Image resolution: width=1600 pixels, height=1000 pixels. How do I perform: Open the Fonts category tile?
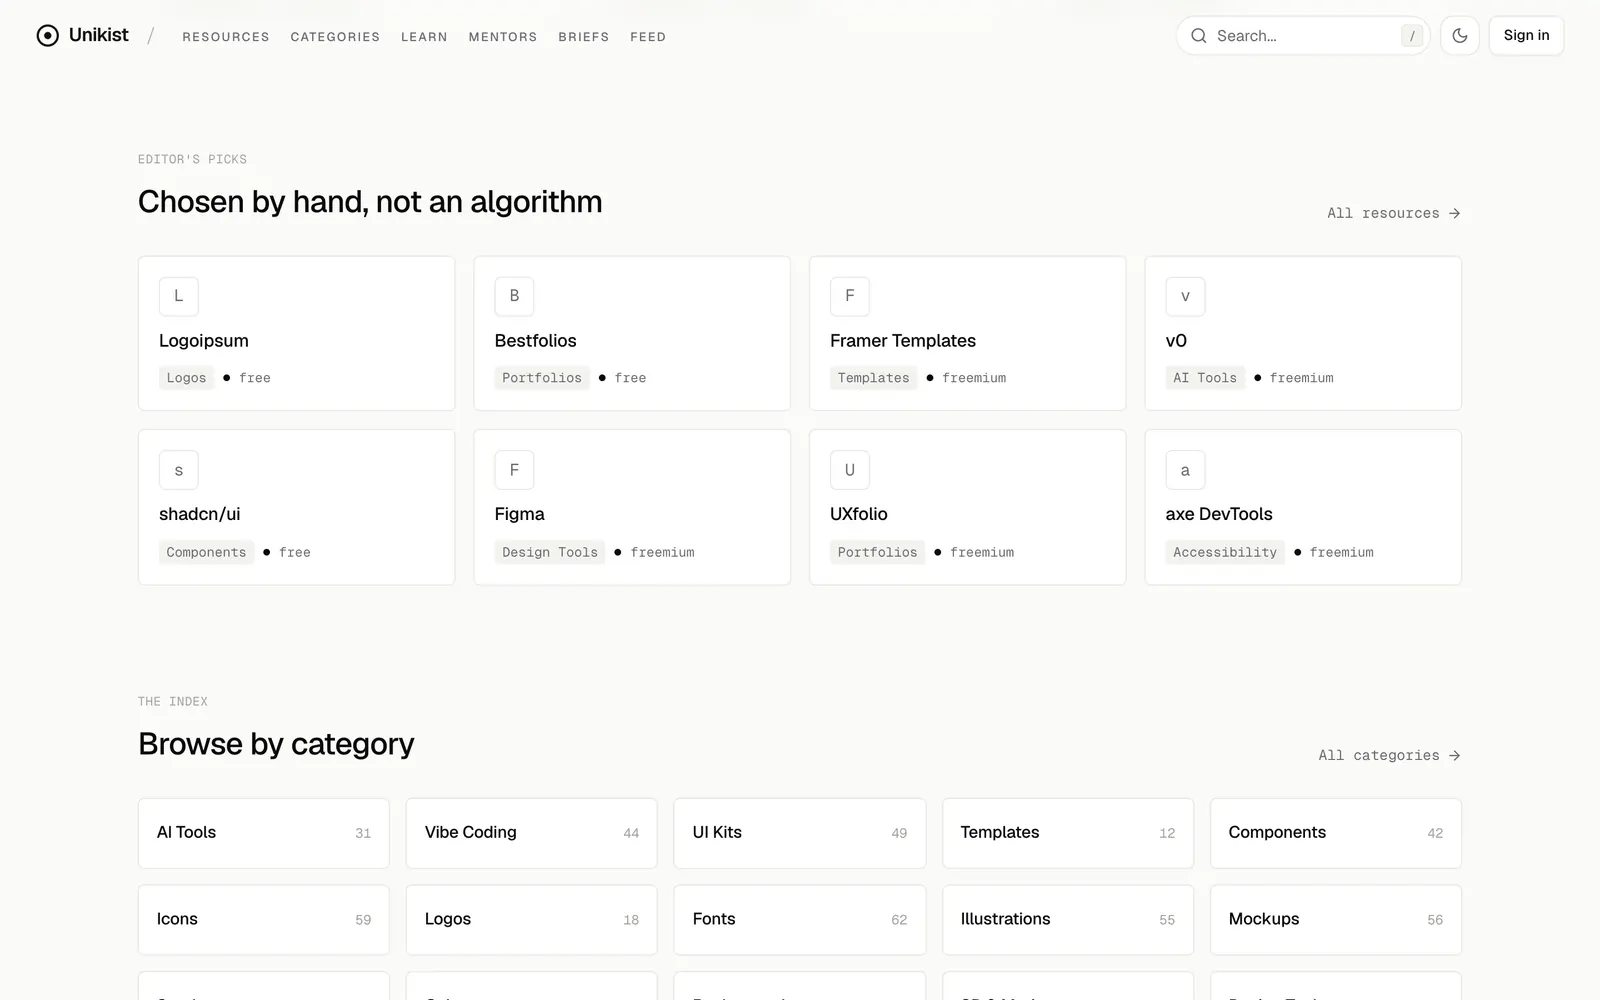point(800,920)
